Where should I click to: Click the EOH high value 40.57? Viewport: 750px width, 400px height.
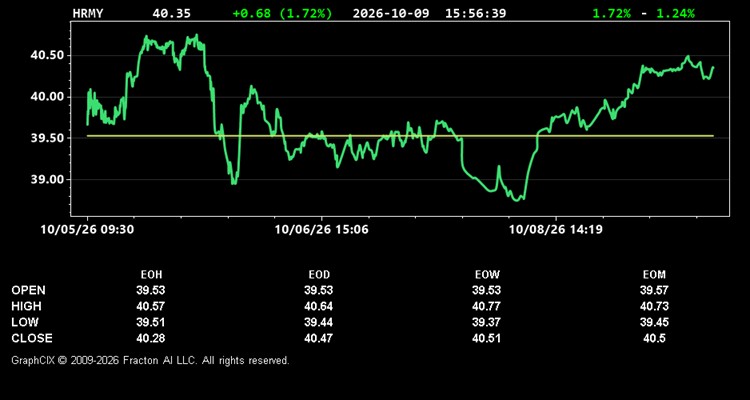point(151,306)
